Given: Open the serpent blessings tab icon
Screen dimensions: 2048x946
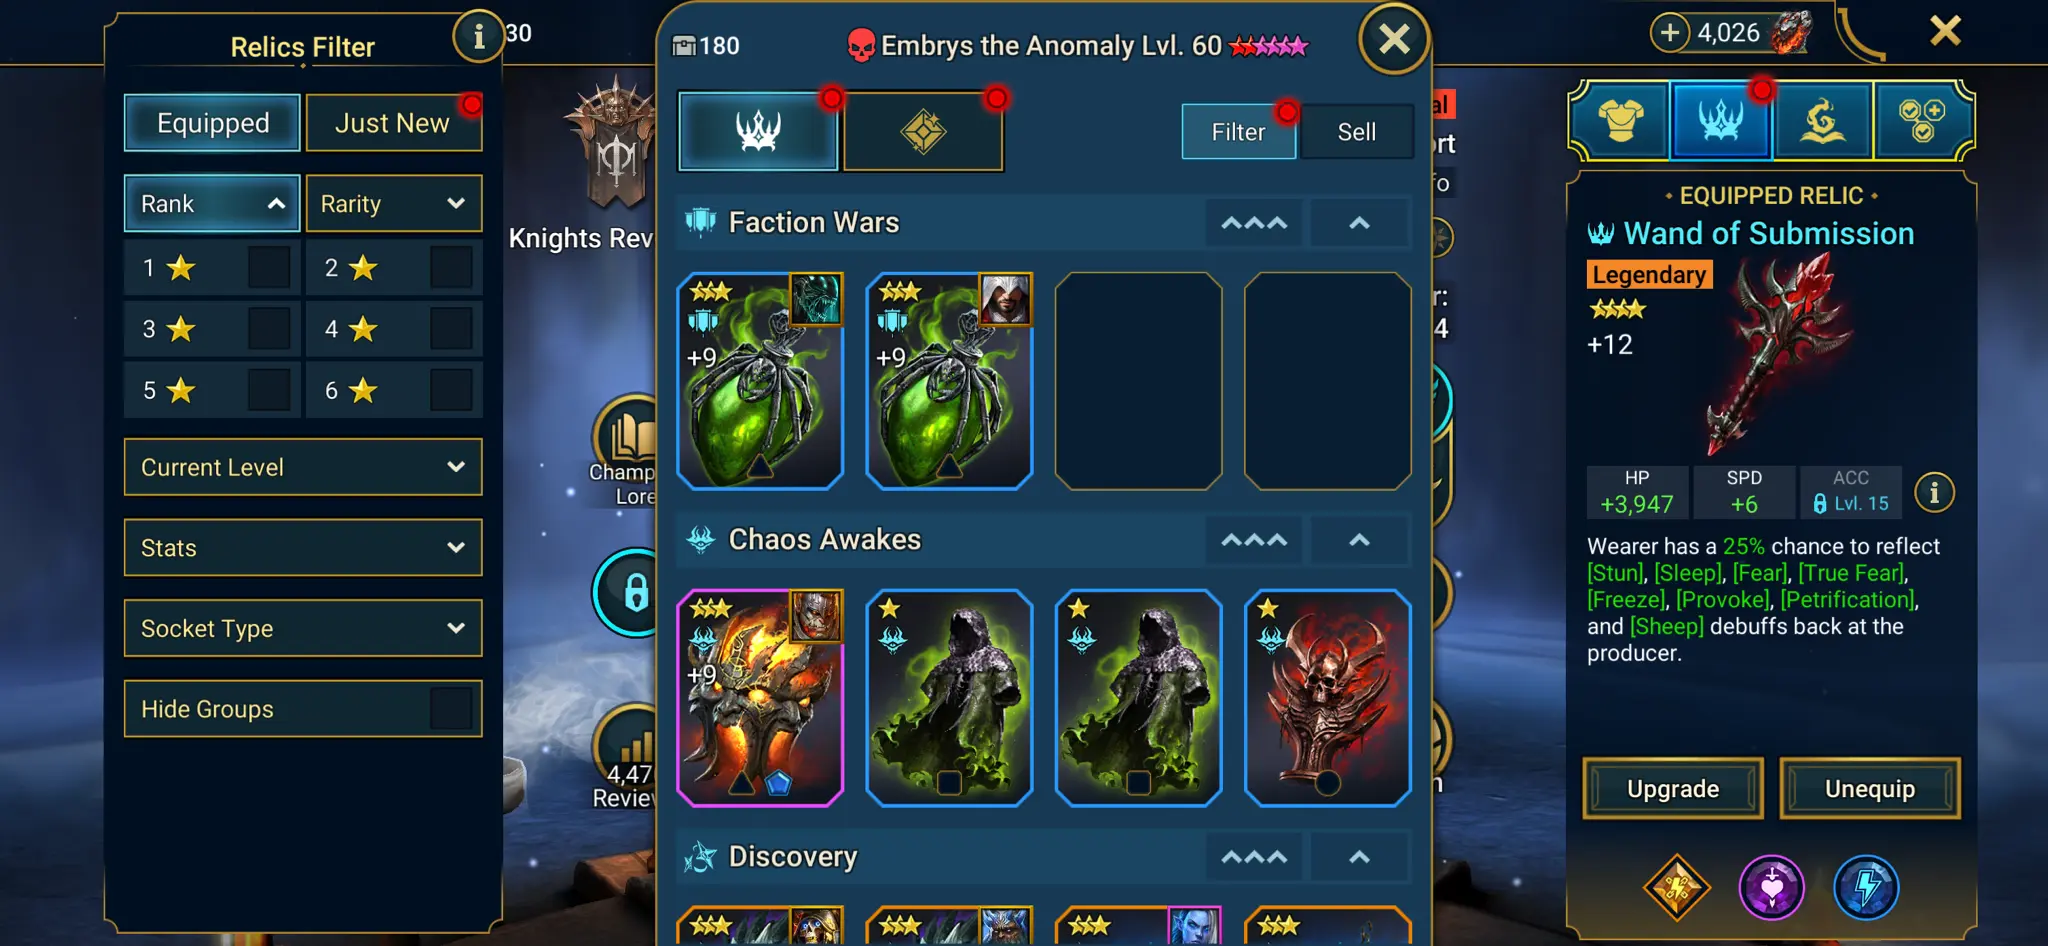Looking at the screenshot, I should tap(1822, 121).
